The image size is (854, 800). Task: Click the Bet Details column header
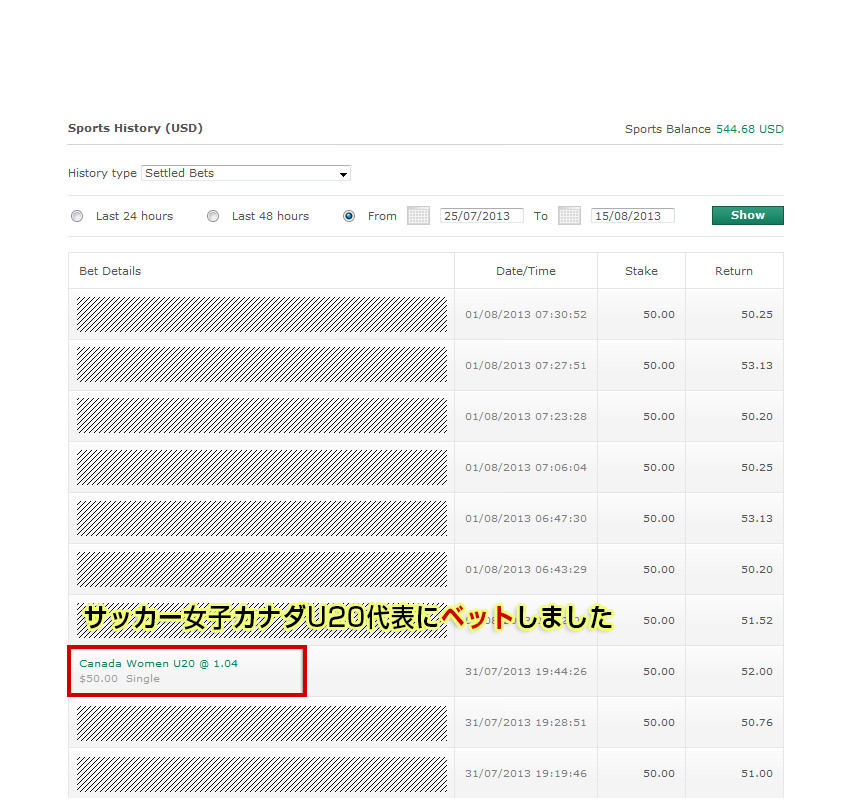click(110, 271)
